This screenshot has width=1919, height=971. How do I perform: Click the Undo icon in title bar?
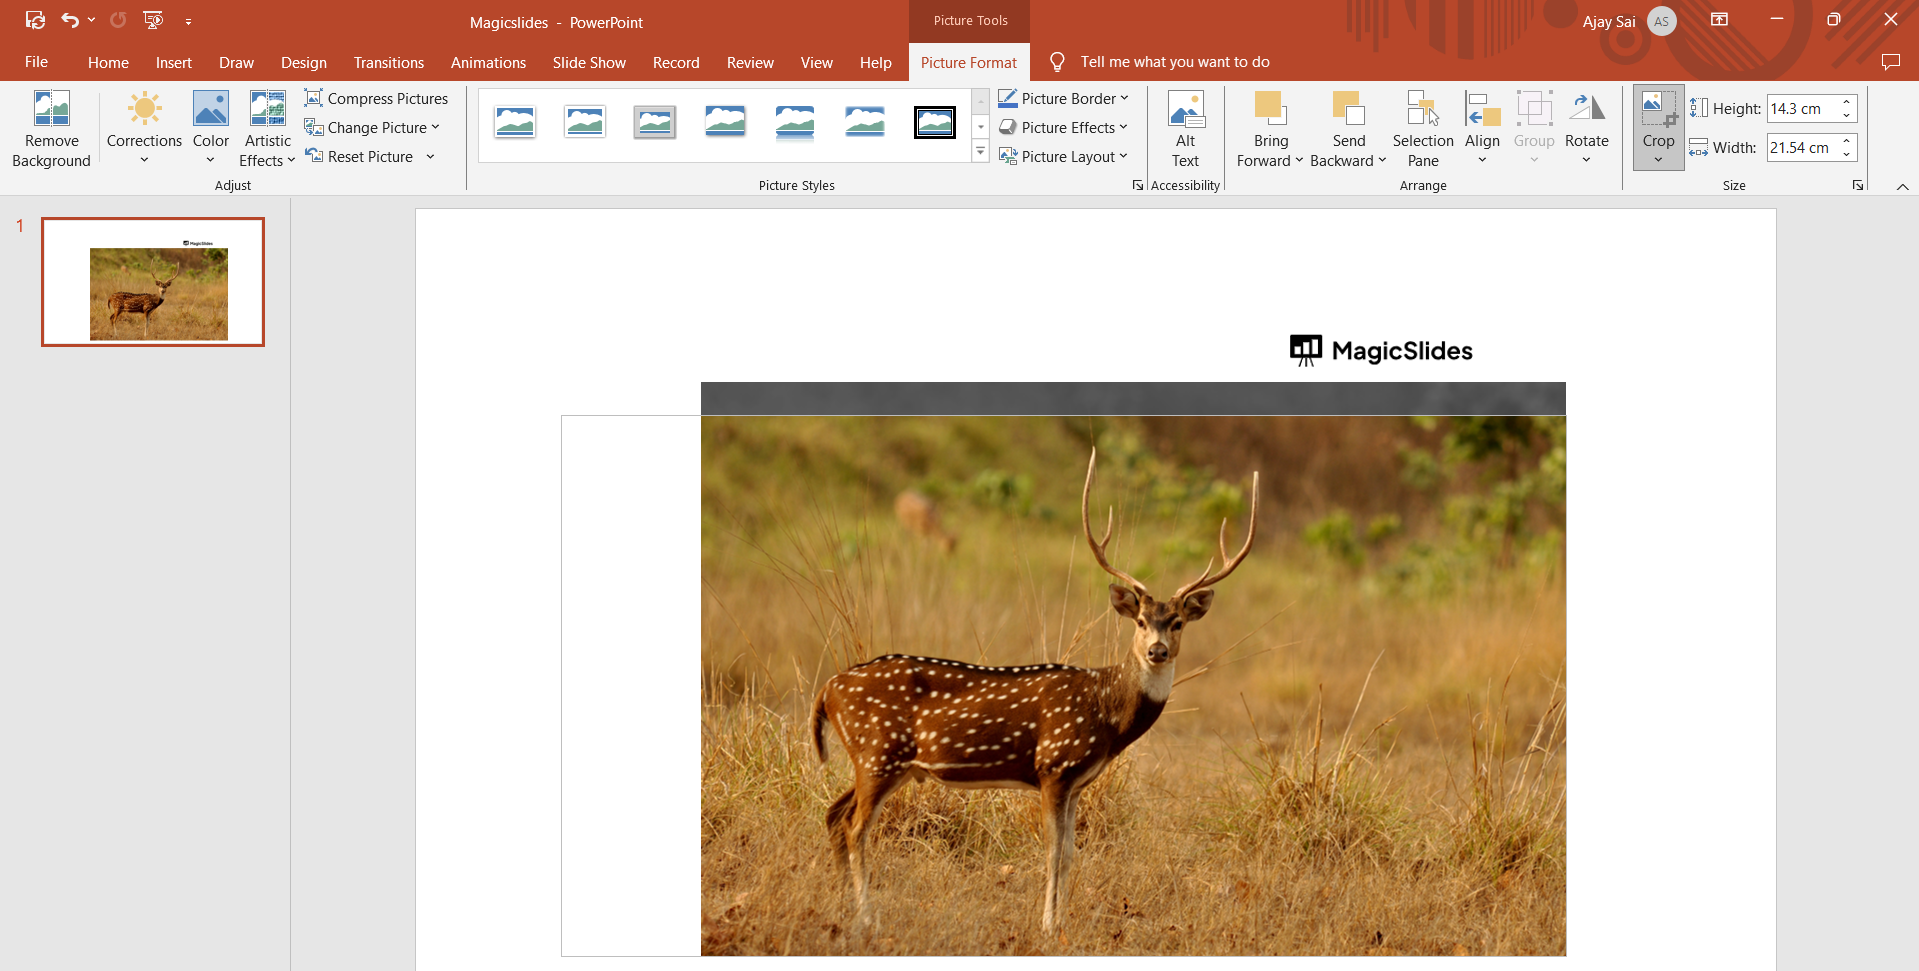(x=69, y=20)
